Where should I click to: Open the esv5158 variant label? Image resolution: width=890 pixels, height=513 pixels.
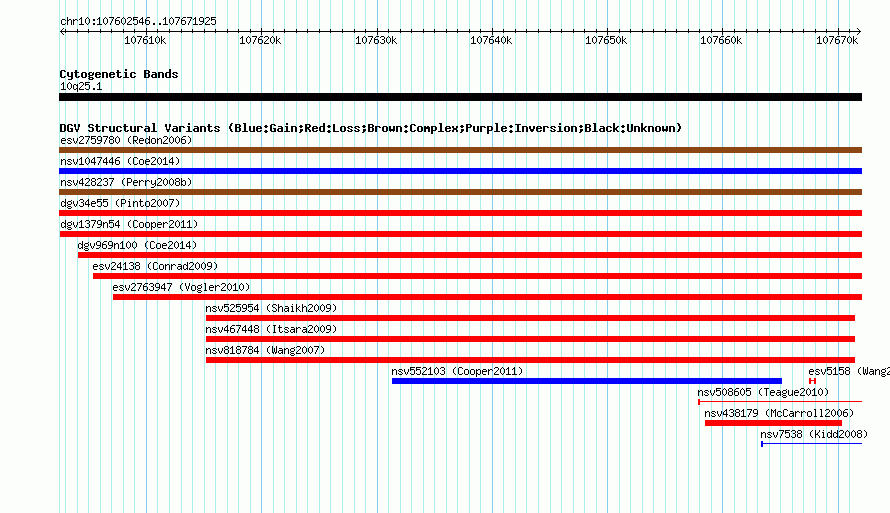tap(849, 371)
